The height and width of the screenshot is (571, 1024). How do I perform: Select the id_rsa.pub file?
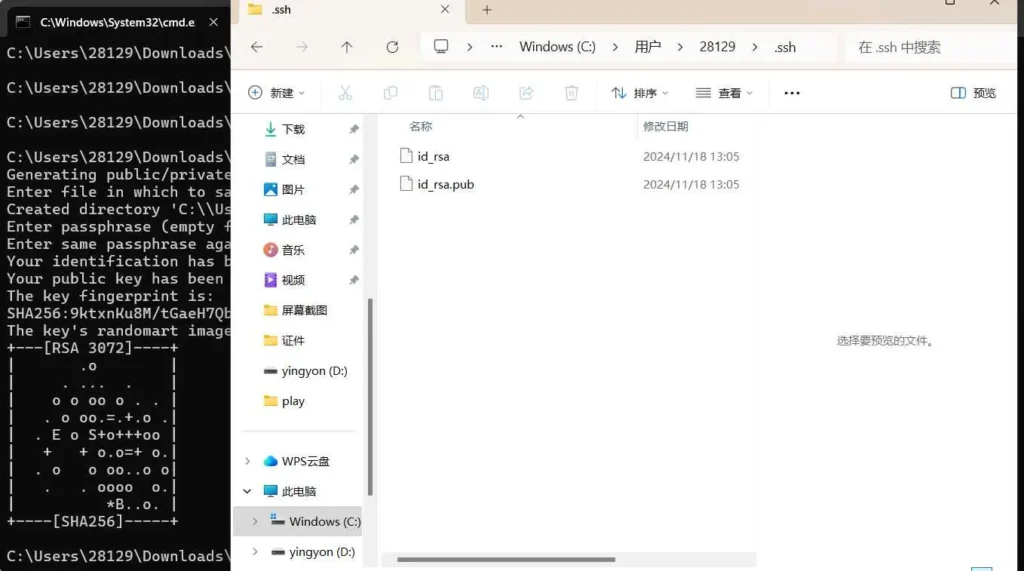(445, 184)
